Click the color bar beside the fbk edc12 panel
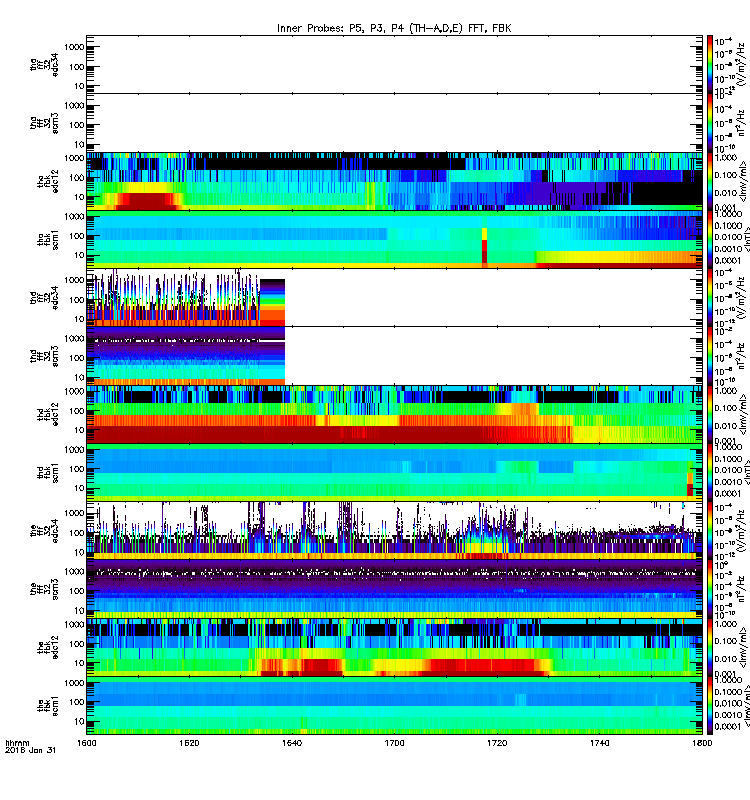The width and height of the screenshot is (750, 800). (710, 647)
